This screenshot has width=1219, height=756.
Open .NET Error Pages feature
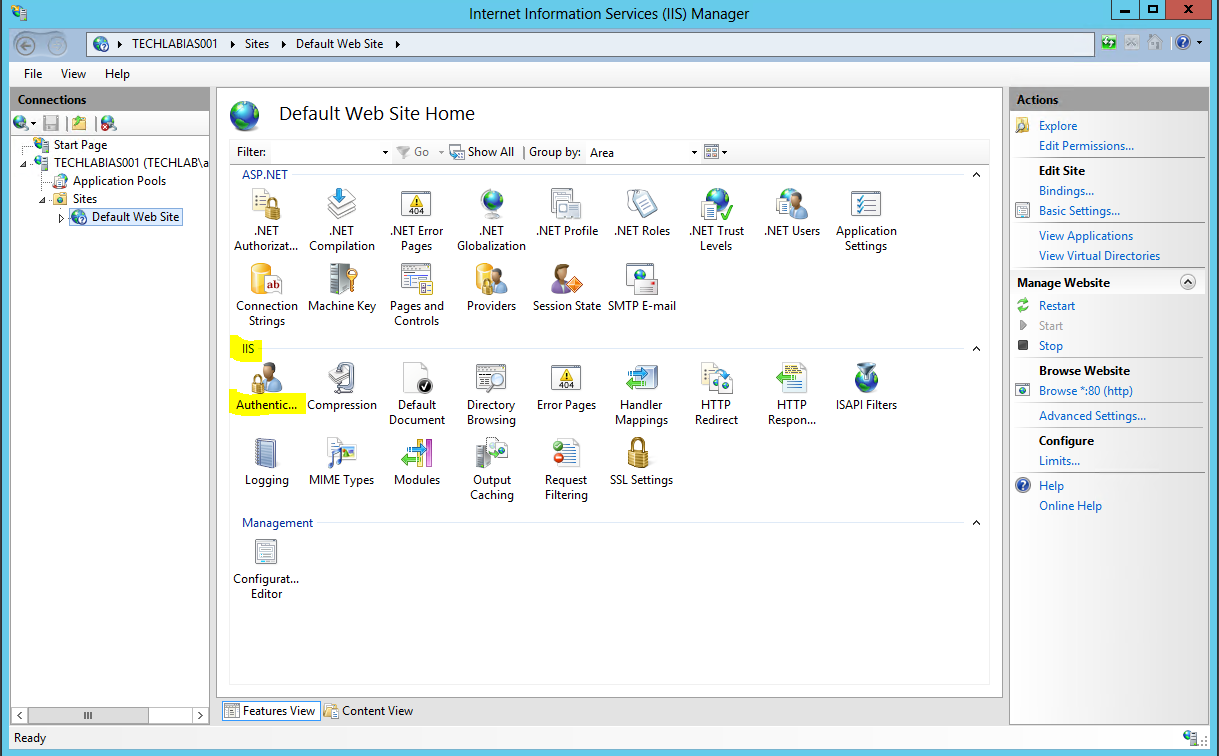(x=416, y=220)
